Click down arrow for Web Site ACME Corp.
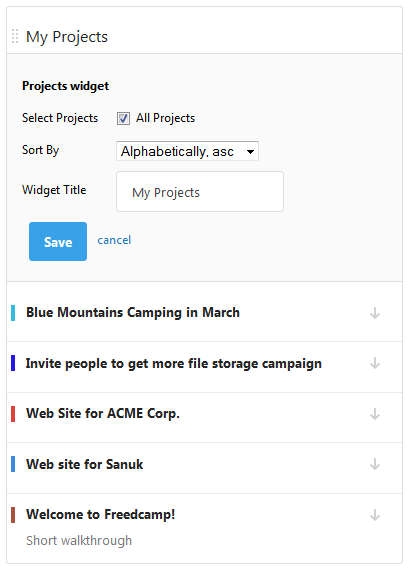Viewport: 408px width, 574px height. coord(375,414)
